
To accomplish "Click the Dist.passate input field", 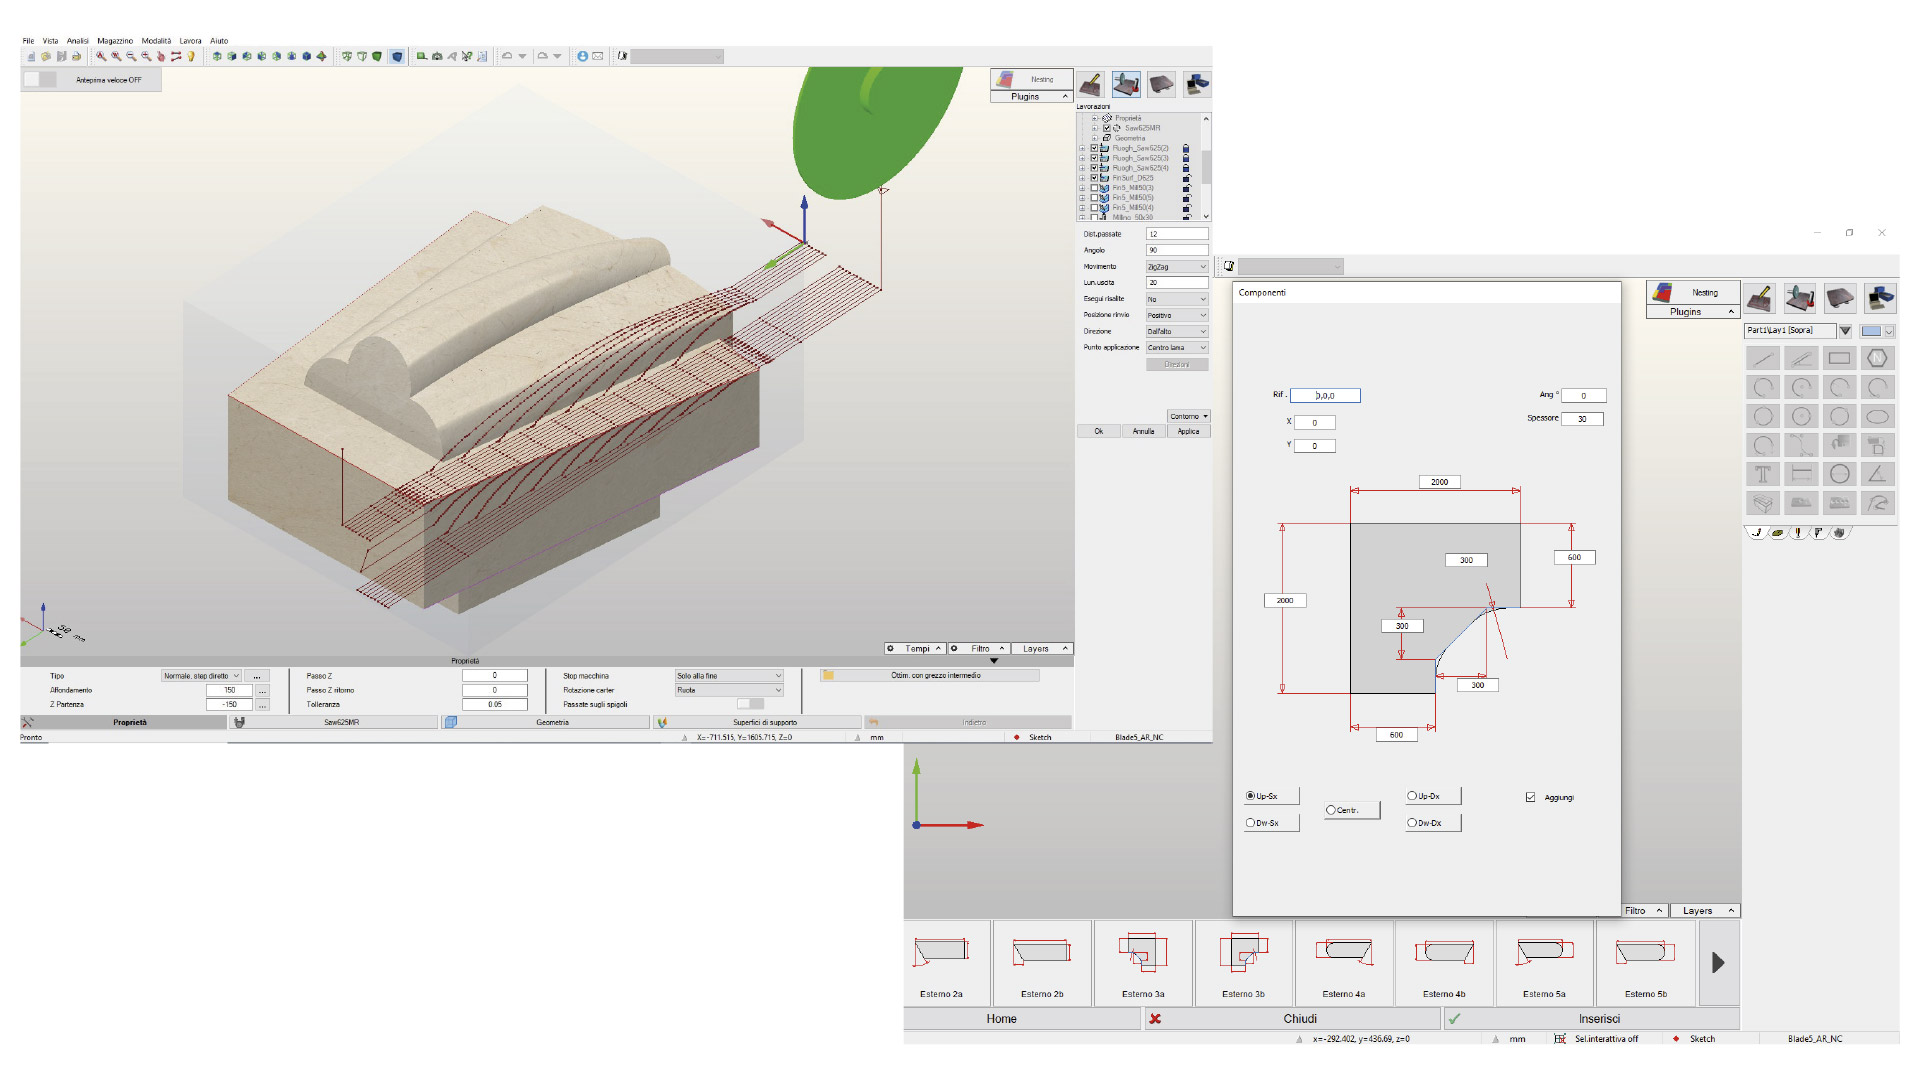I will (x=1177, y=234).
